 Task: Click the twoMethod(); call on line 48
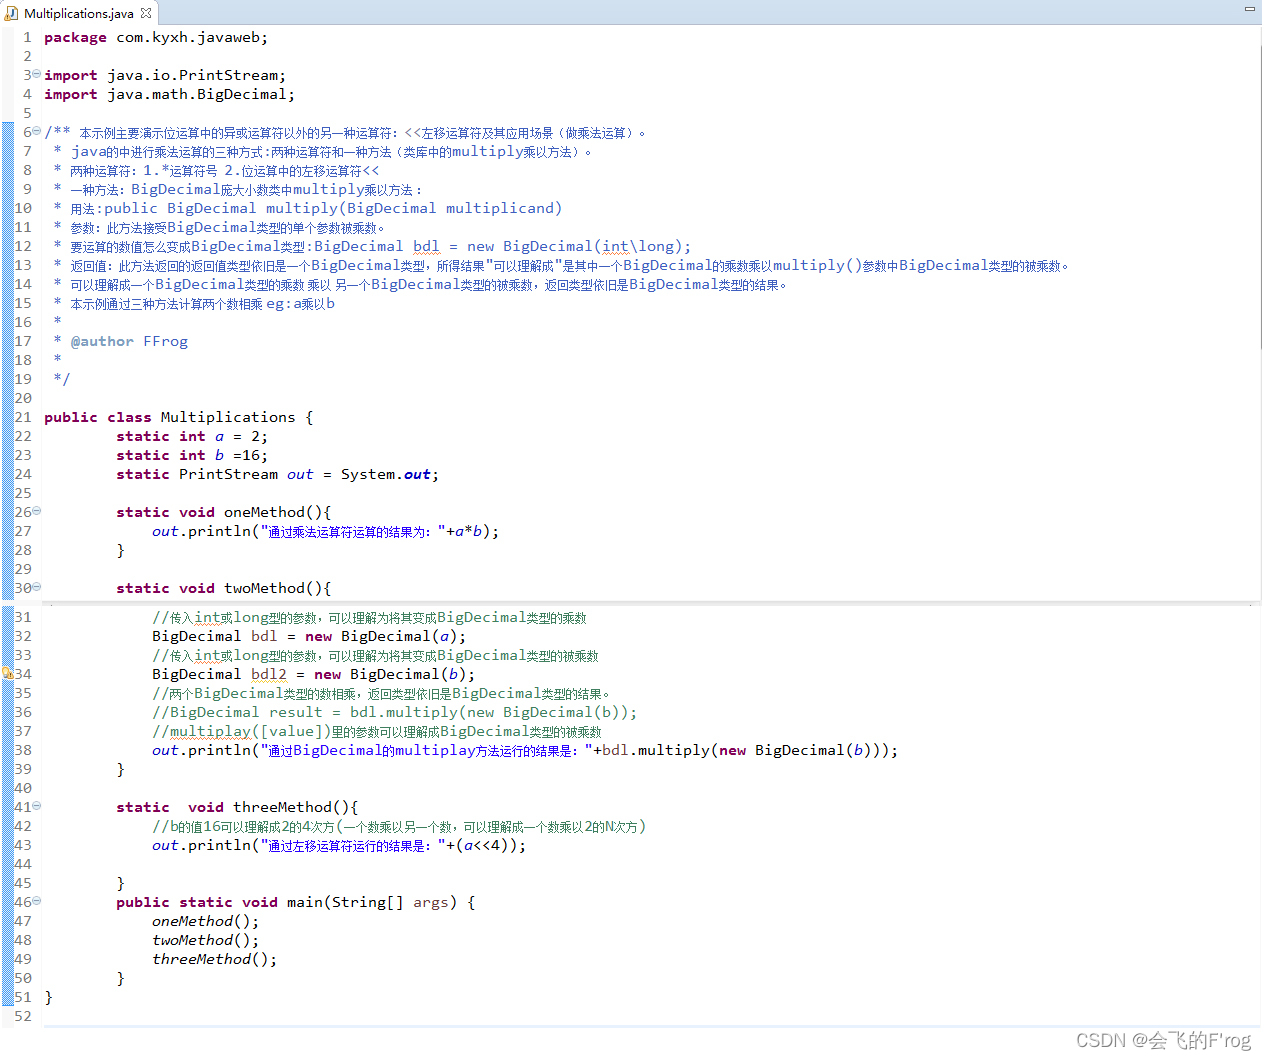click(205, 940)
